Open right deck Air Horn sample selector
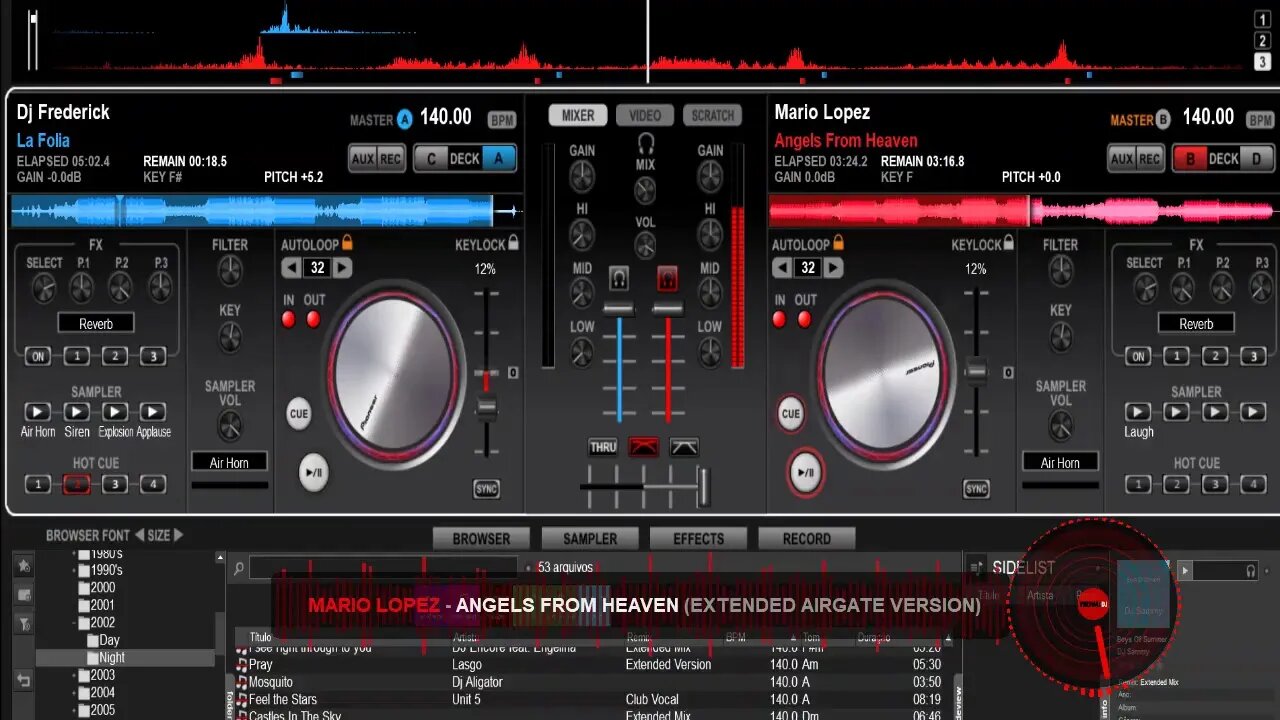Screen dimensions: 1280x720 tap(1060, 462)
